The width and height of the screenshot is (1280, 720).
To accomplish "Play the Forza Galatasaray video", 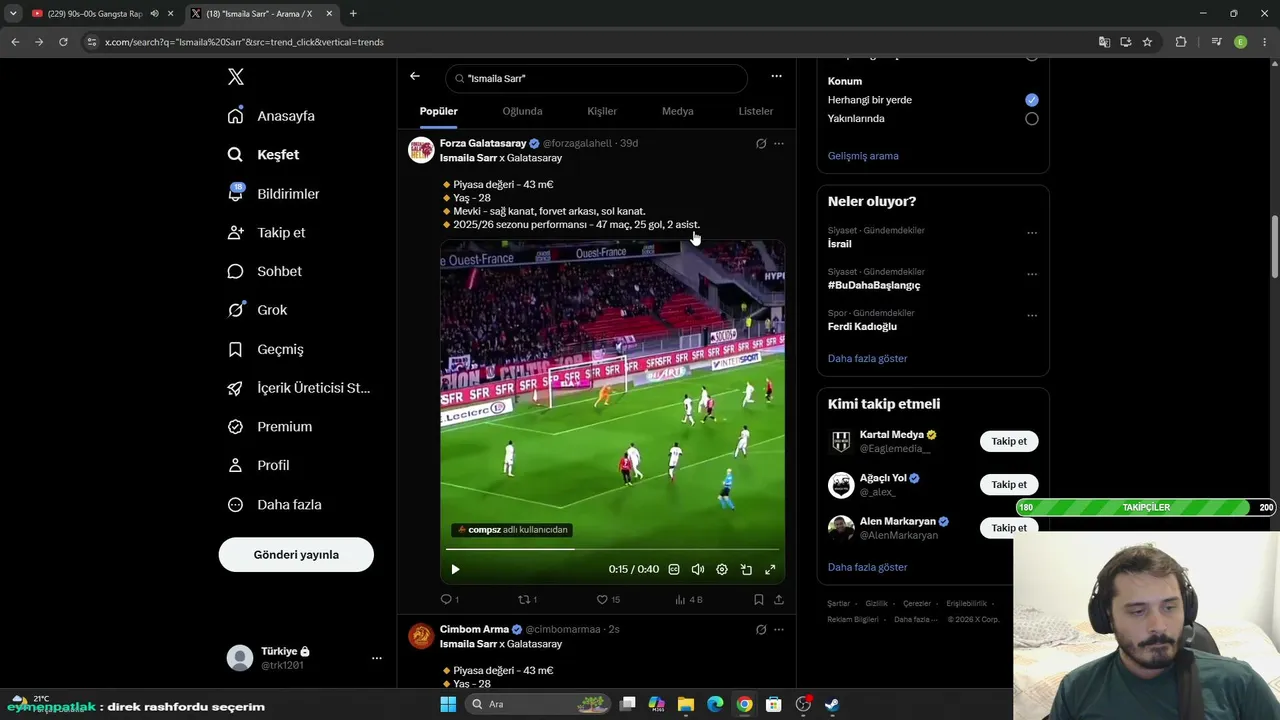I will click(x=455, y=570).
